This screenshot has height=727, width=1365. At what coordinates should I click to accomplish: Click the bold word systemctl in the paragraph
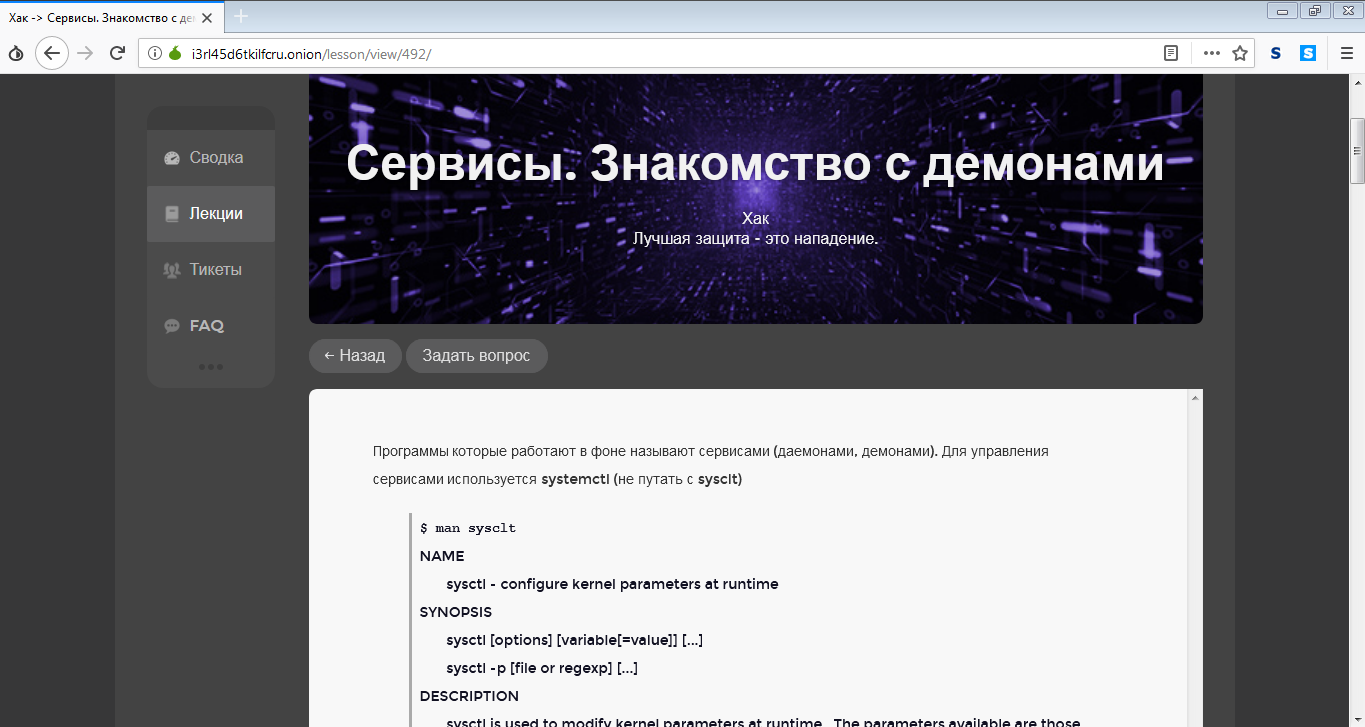[x=575, y=479]
